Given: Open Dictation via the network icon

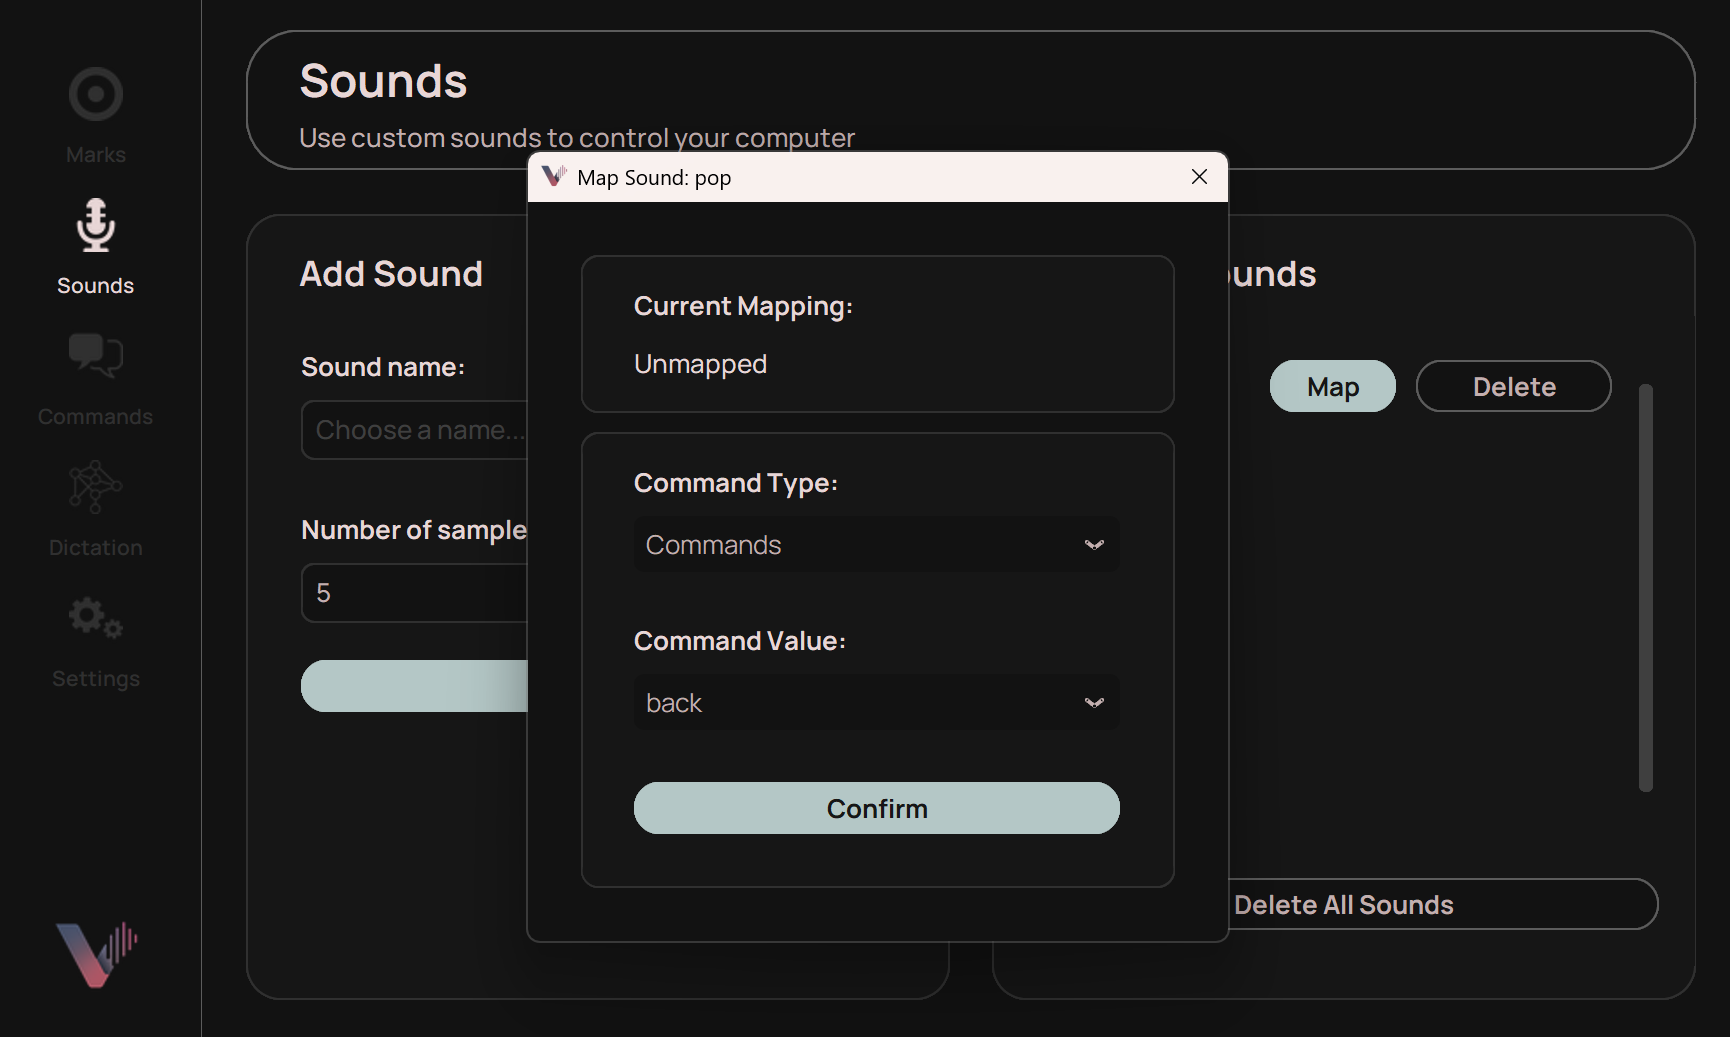Looking at the screenshot, I should tap(95, 487).
